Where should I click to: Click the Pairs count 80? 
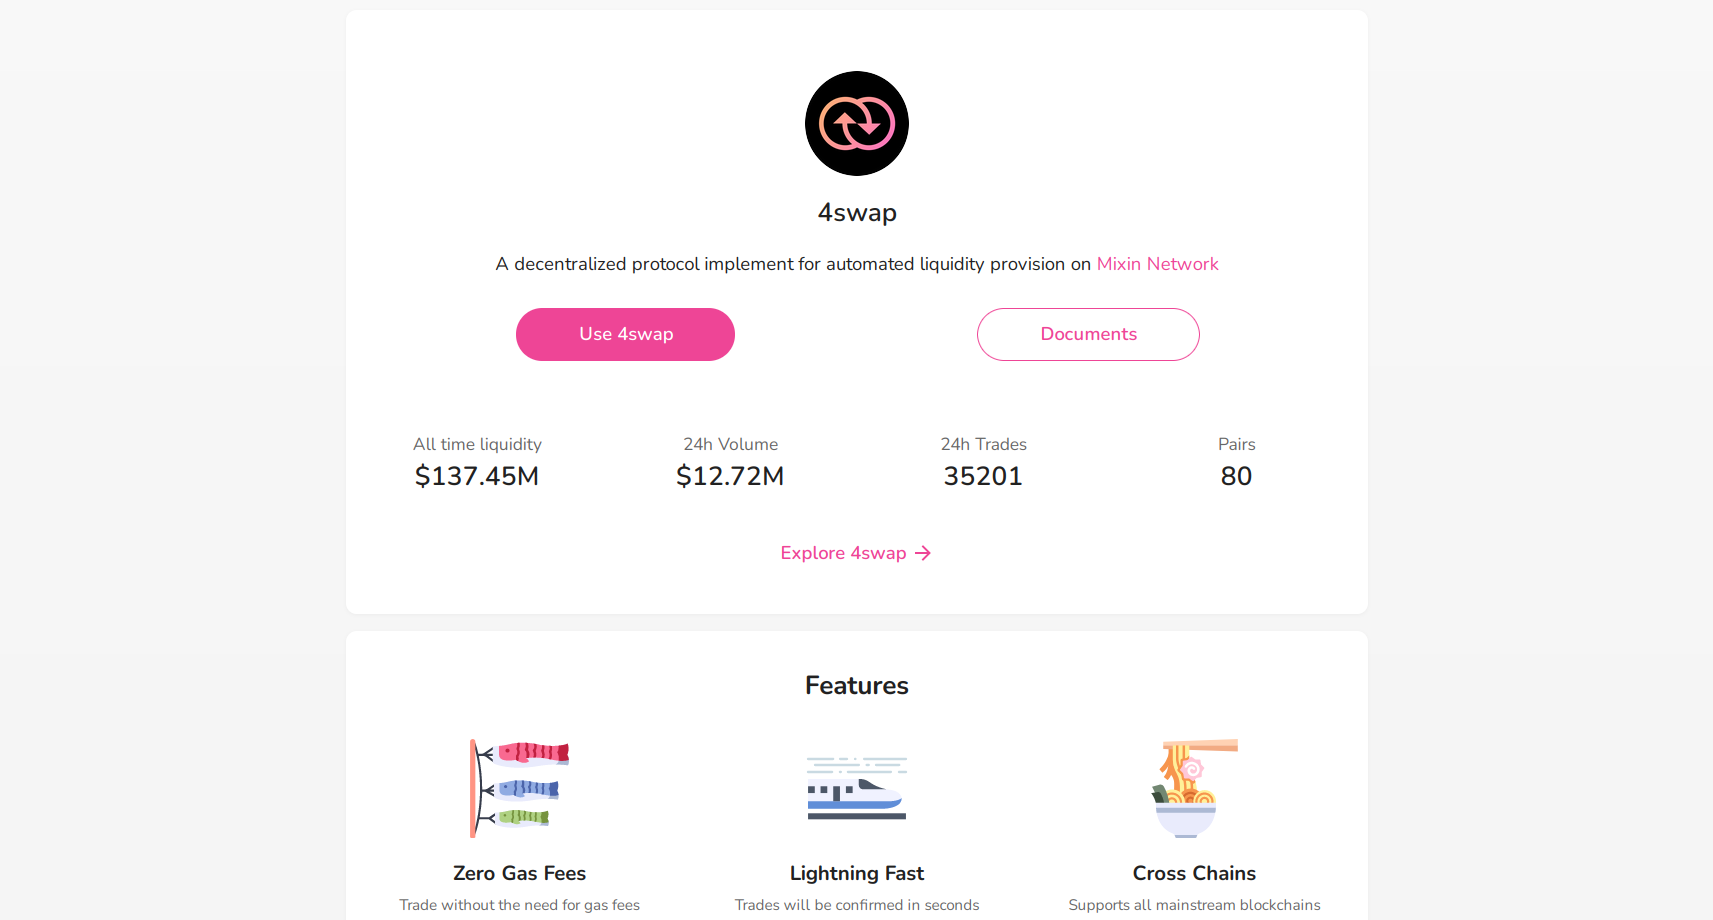(1236, 476)
